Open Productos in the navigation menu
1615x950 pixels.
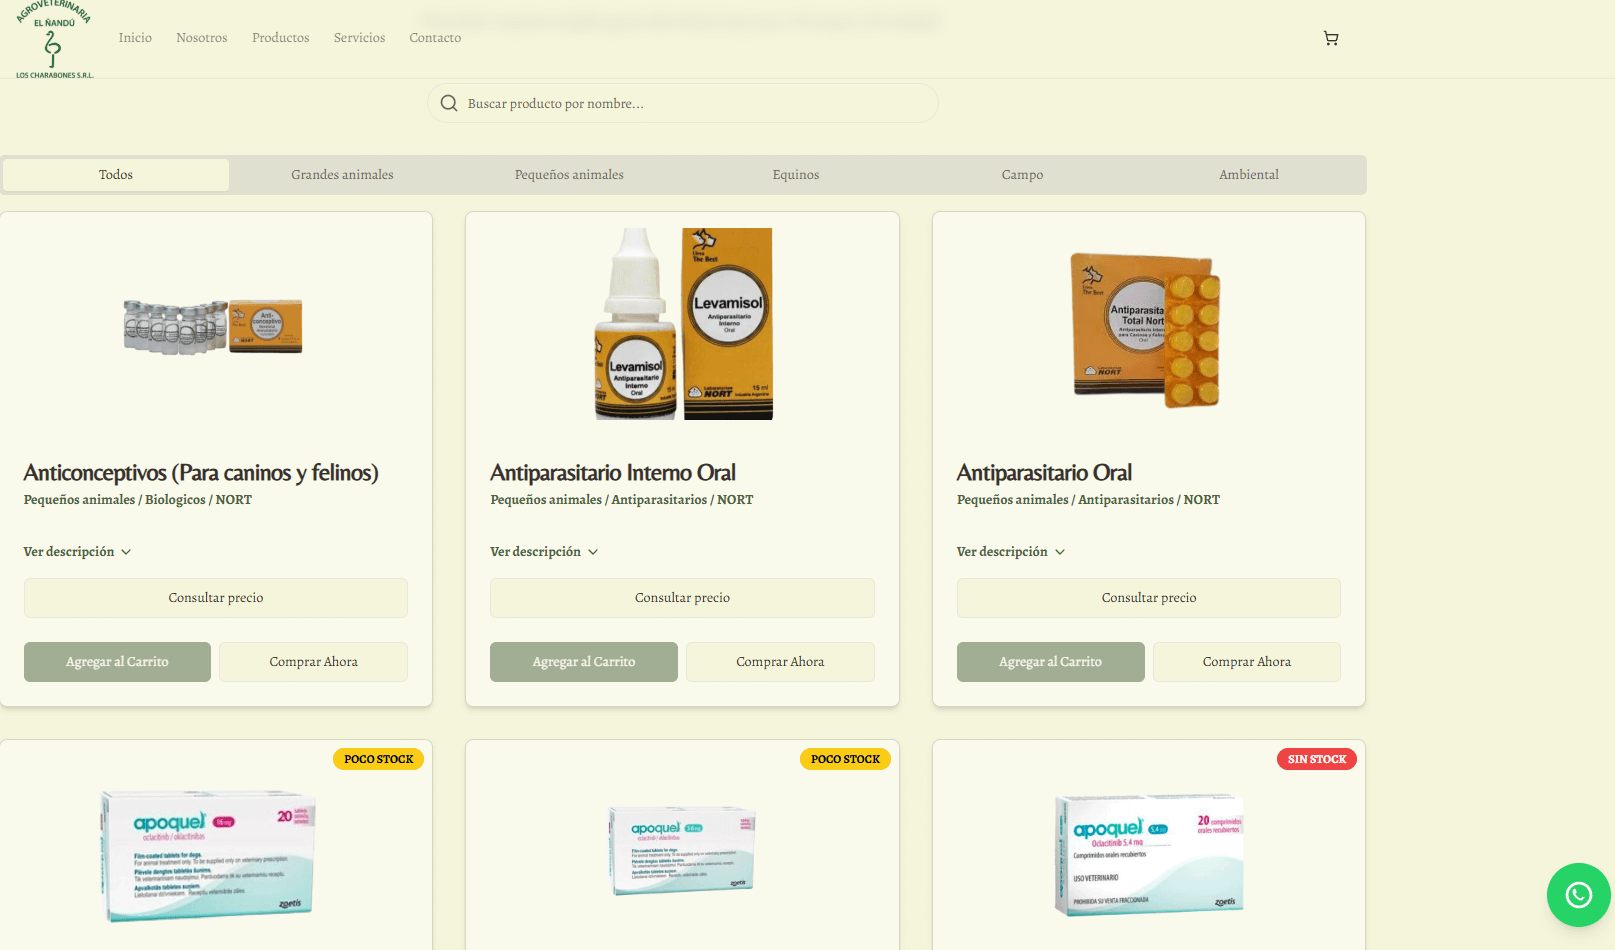coord(280,38)
